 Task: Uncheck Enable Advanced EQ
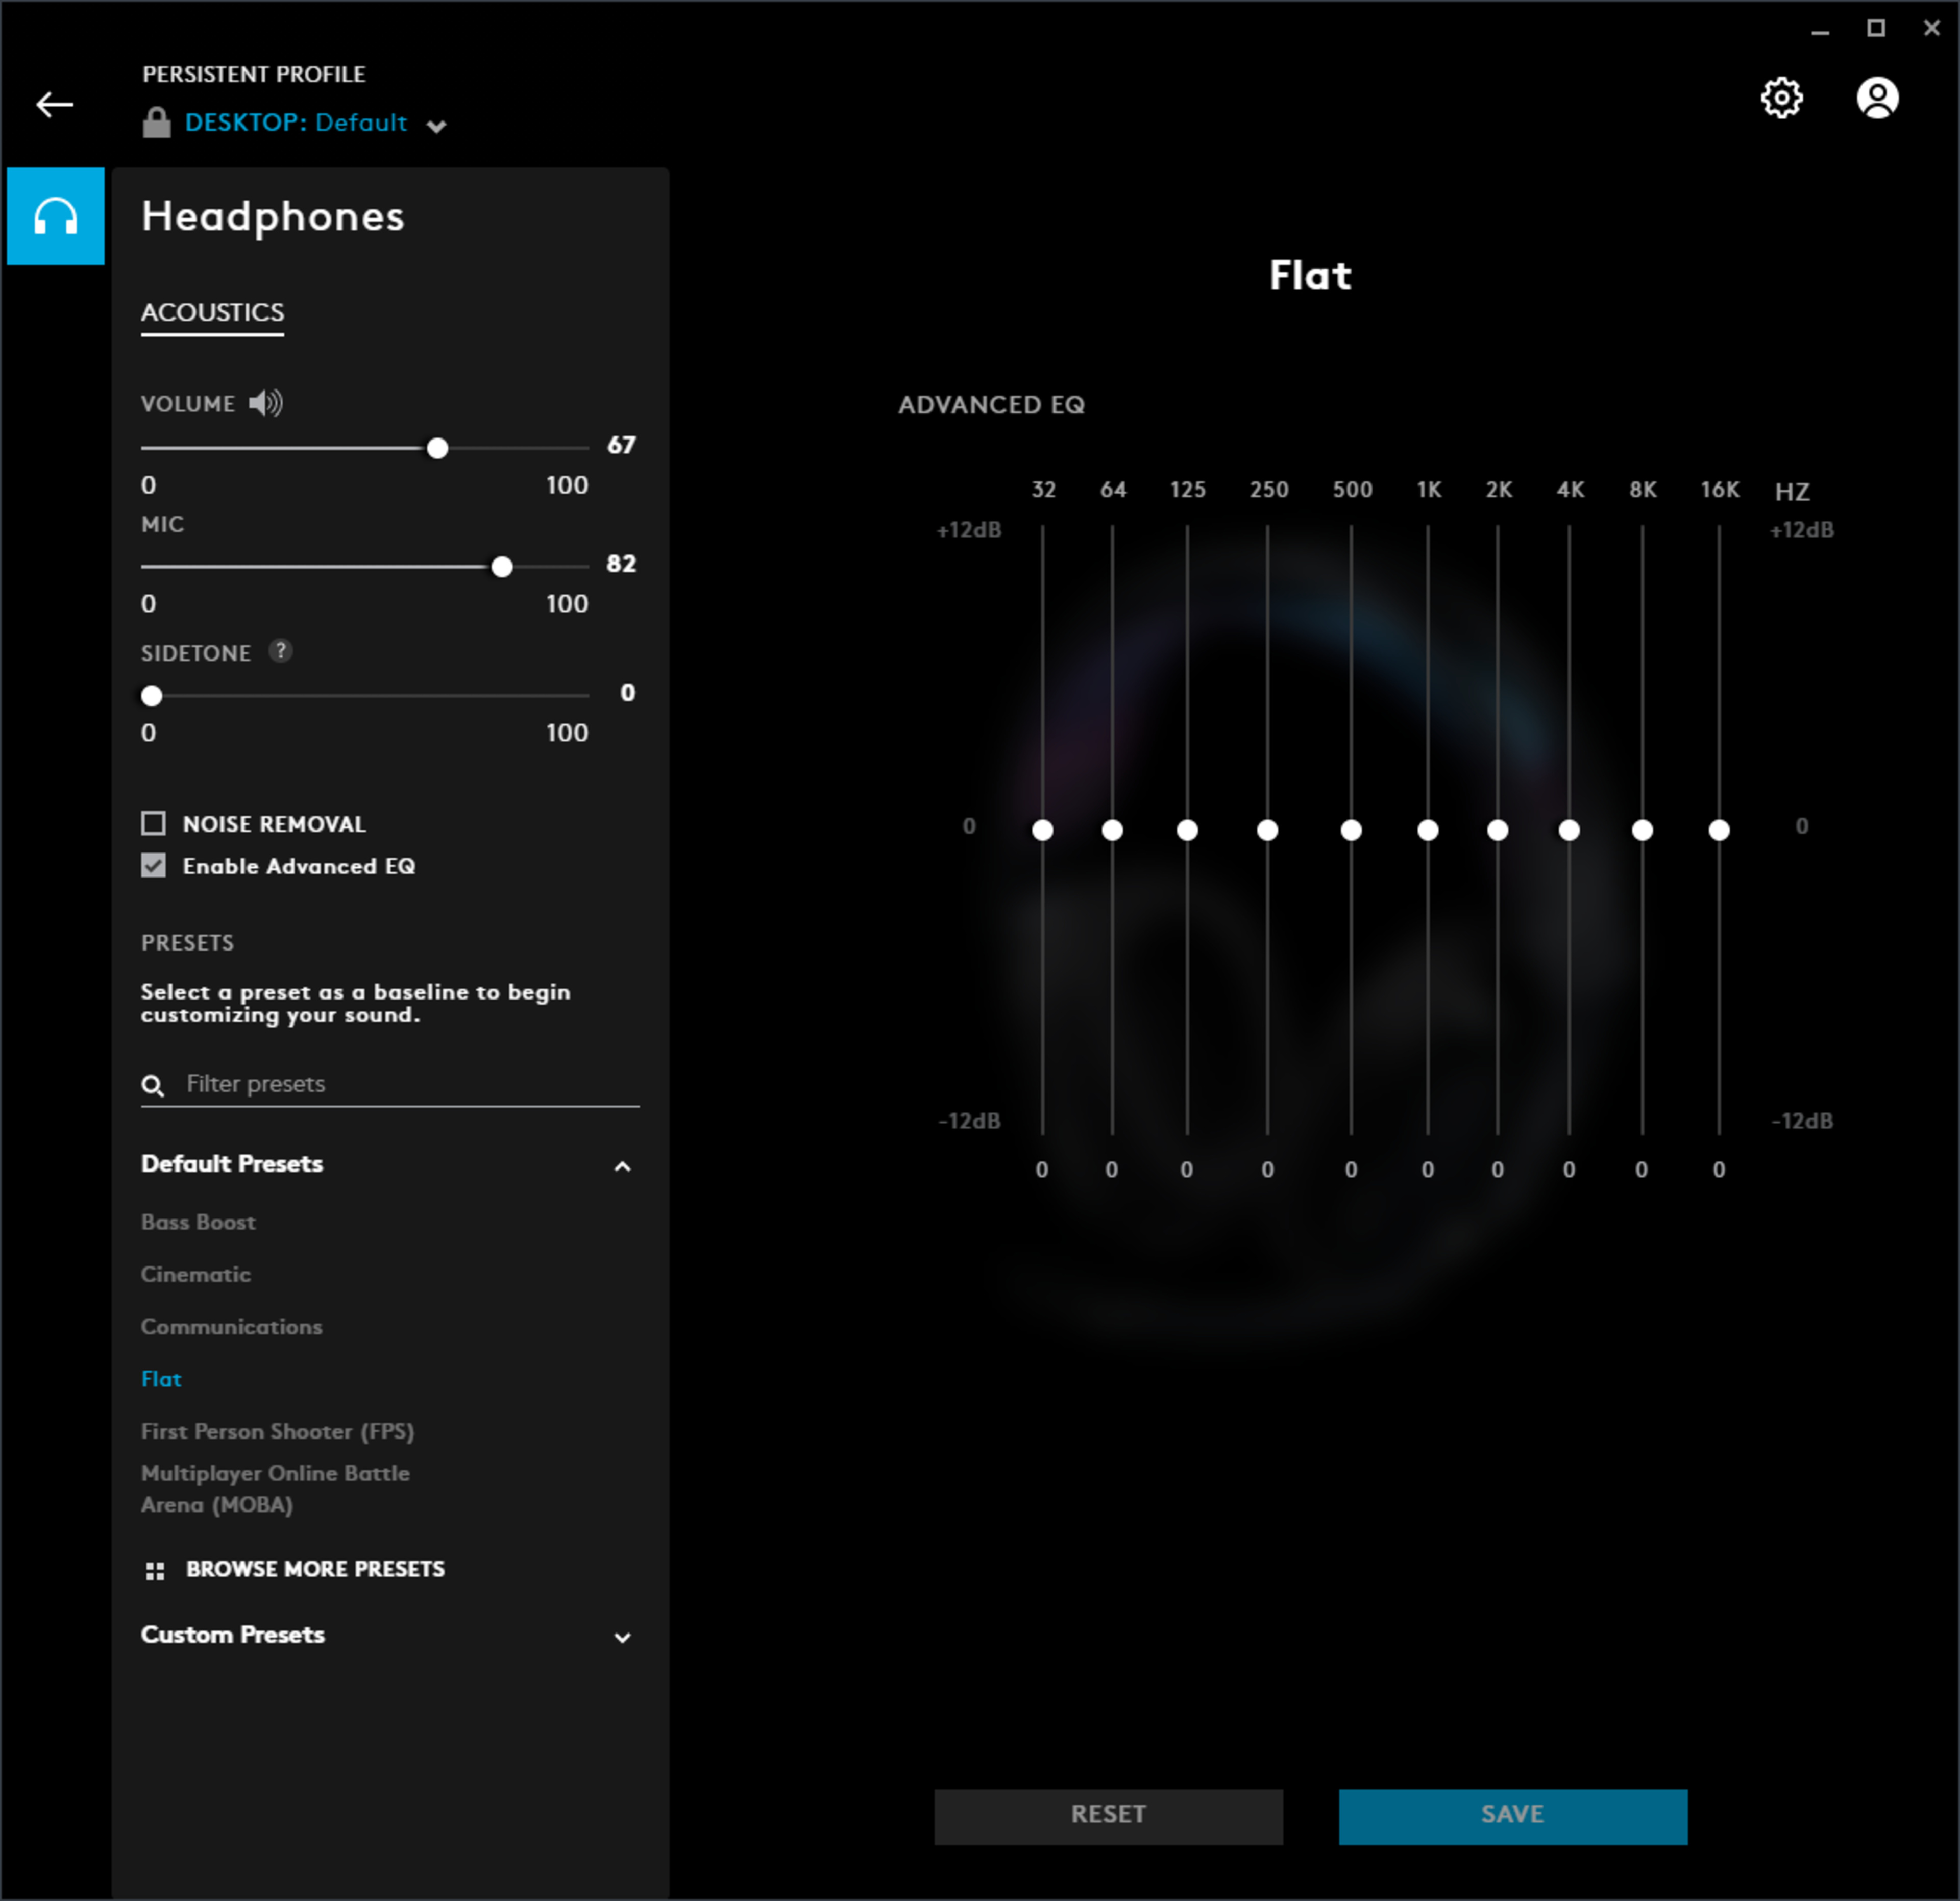[x=153, y=865]
